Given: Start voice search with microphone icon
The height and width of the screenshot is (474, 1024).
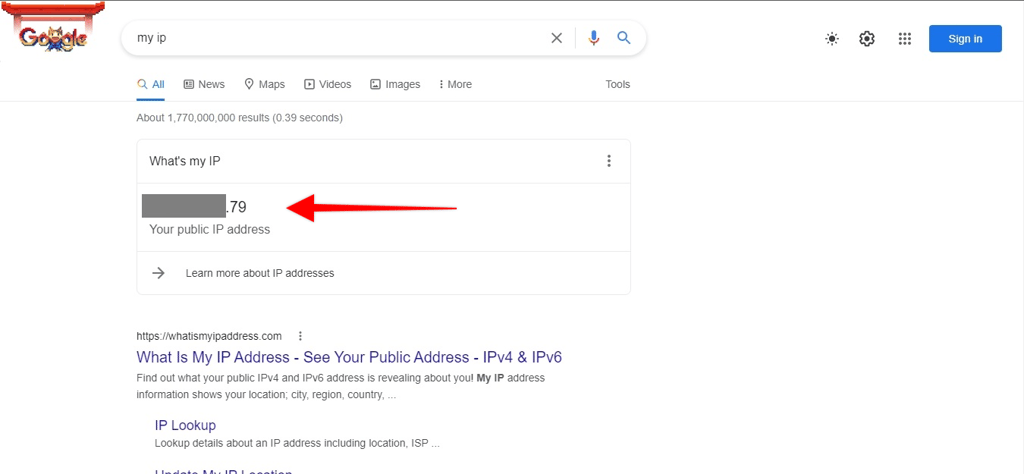Looking at the screenshot, I should [594, 38].
